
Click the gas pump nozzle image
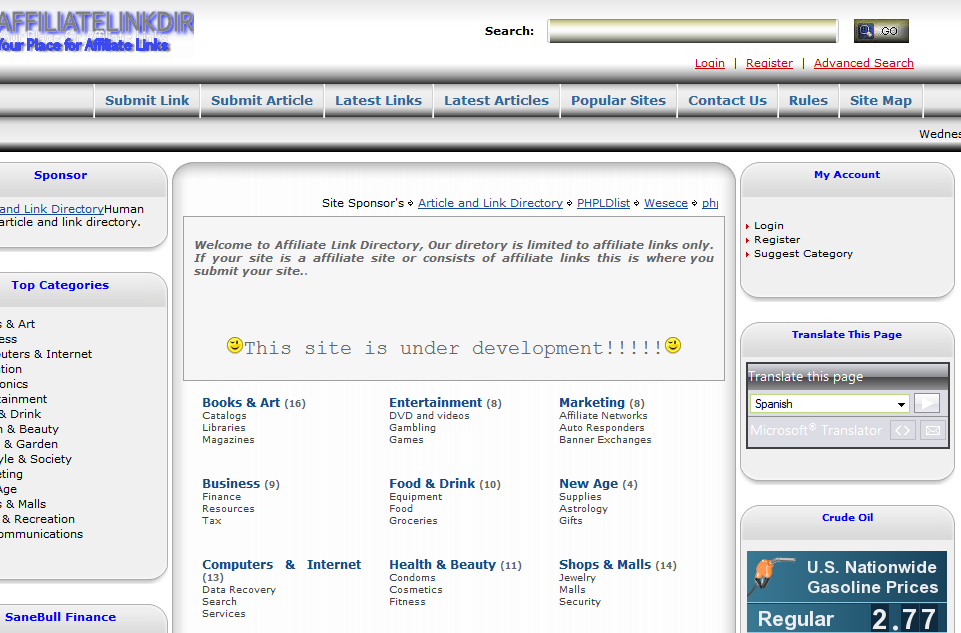772,576
